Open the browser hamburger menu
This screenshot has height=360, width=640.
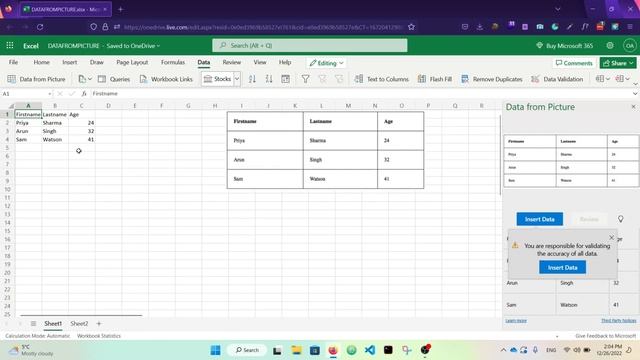click(x=630, y=27)
